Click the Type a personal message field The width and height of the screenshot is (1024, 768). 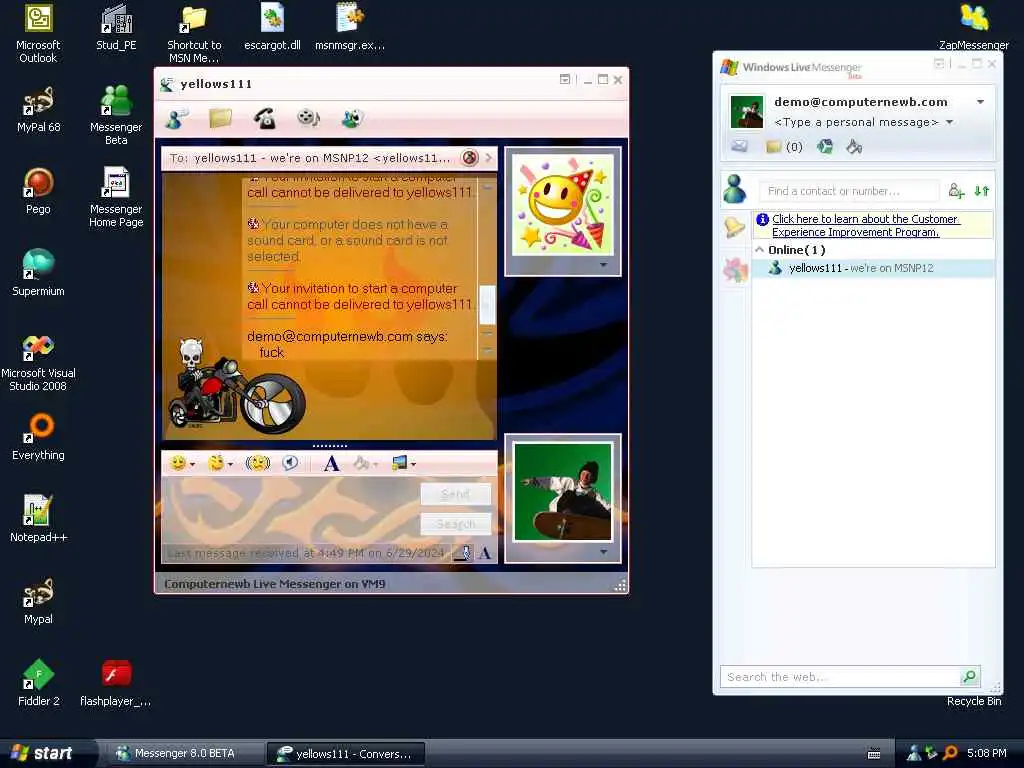[856, 122]
